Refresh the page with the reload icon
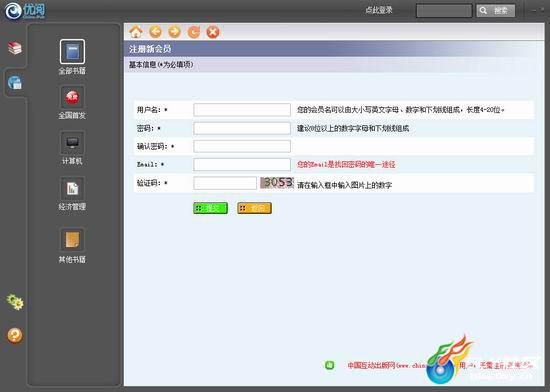550x392 pixels. [194, 32]
